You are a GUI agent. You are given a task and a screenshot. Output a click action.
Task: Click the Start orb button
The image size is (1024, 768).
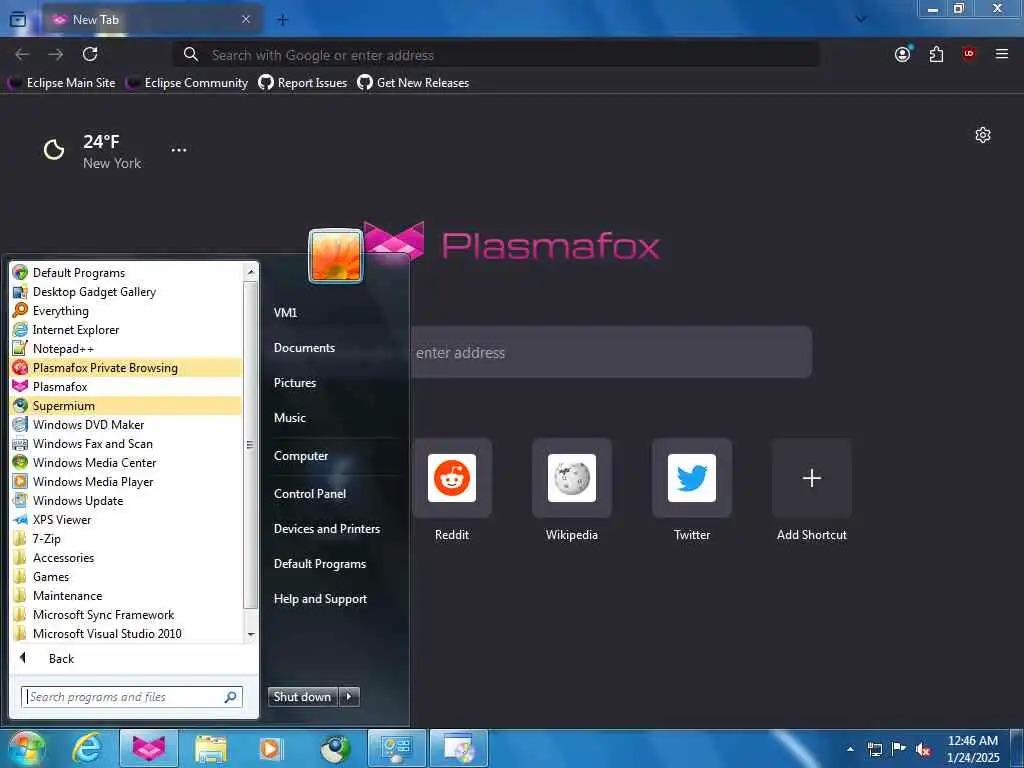pyautogui.click(x=26, y=748)
